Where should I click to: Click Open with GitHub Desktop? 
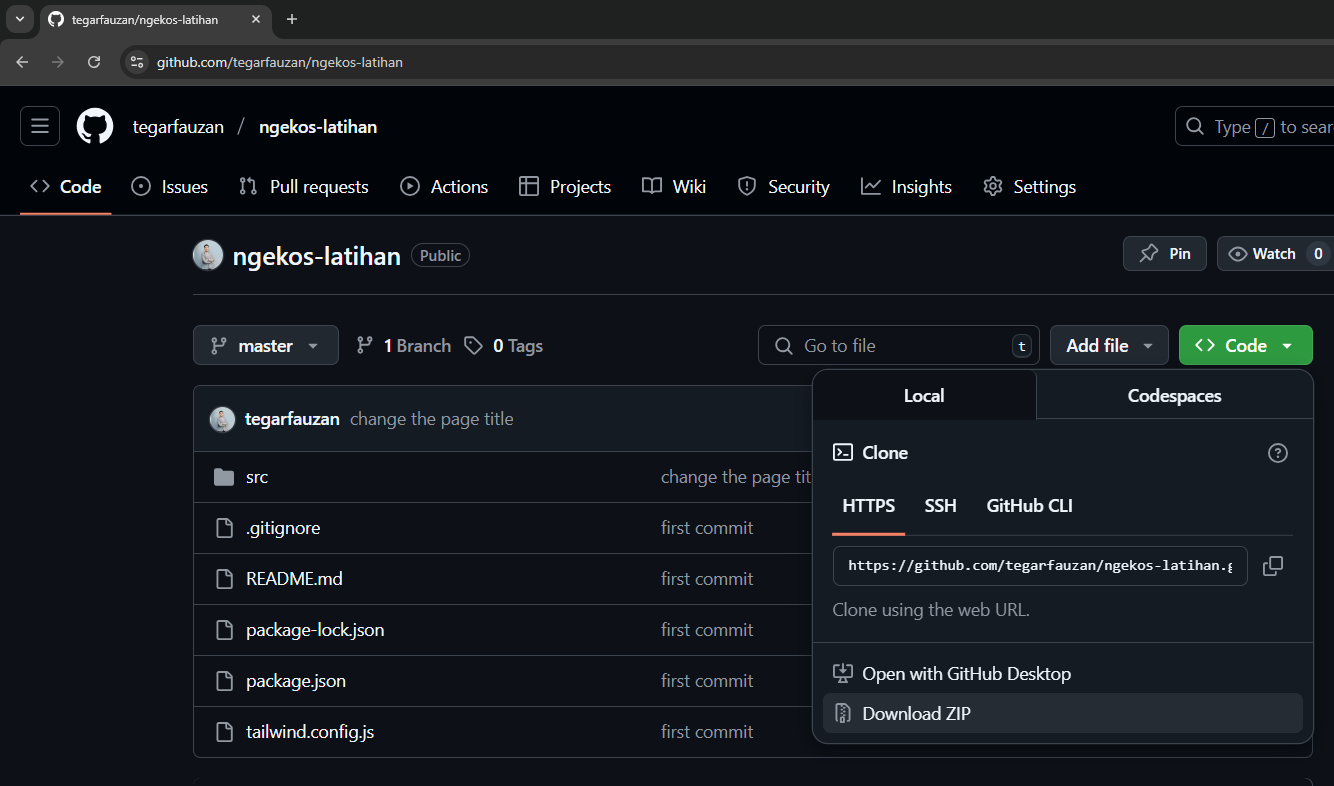1062,674
